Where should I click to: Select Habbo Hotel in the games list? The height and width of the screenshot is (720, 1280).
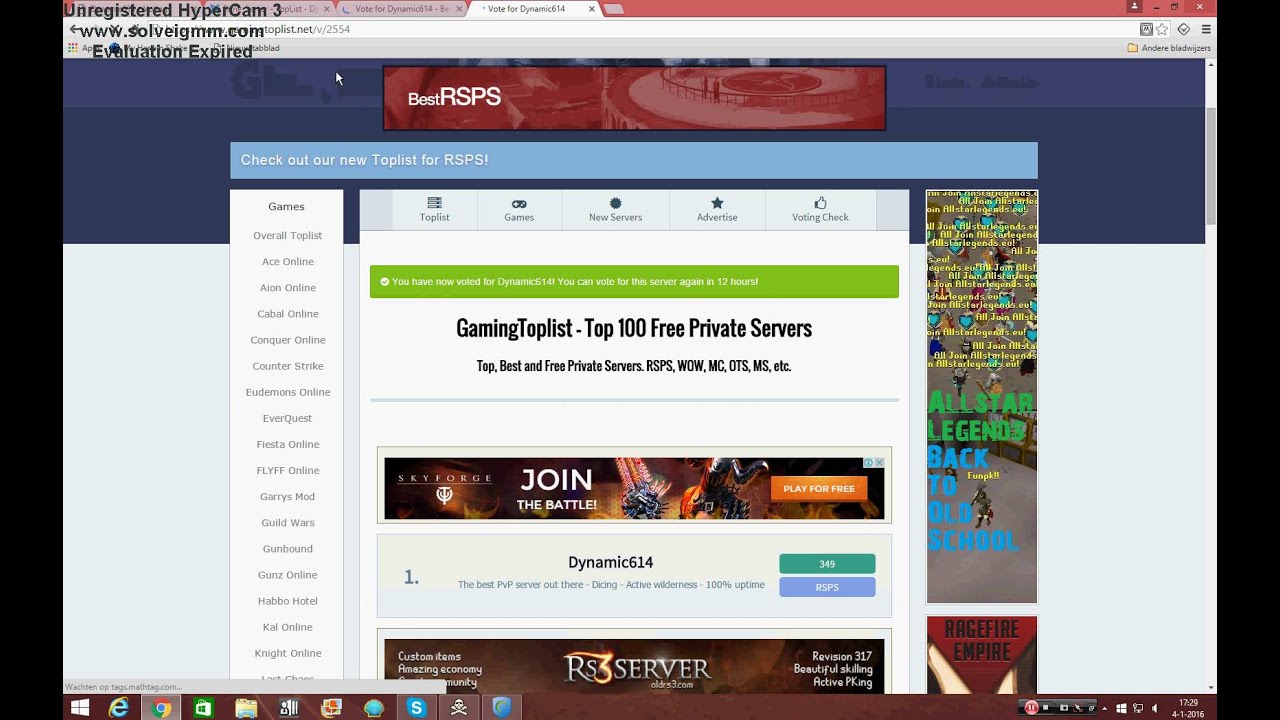[287, 601]
